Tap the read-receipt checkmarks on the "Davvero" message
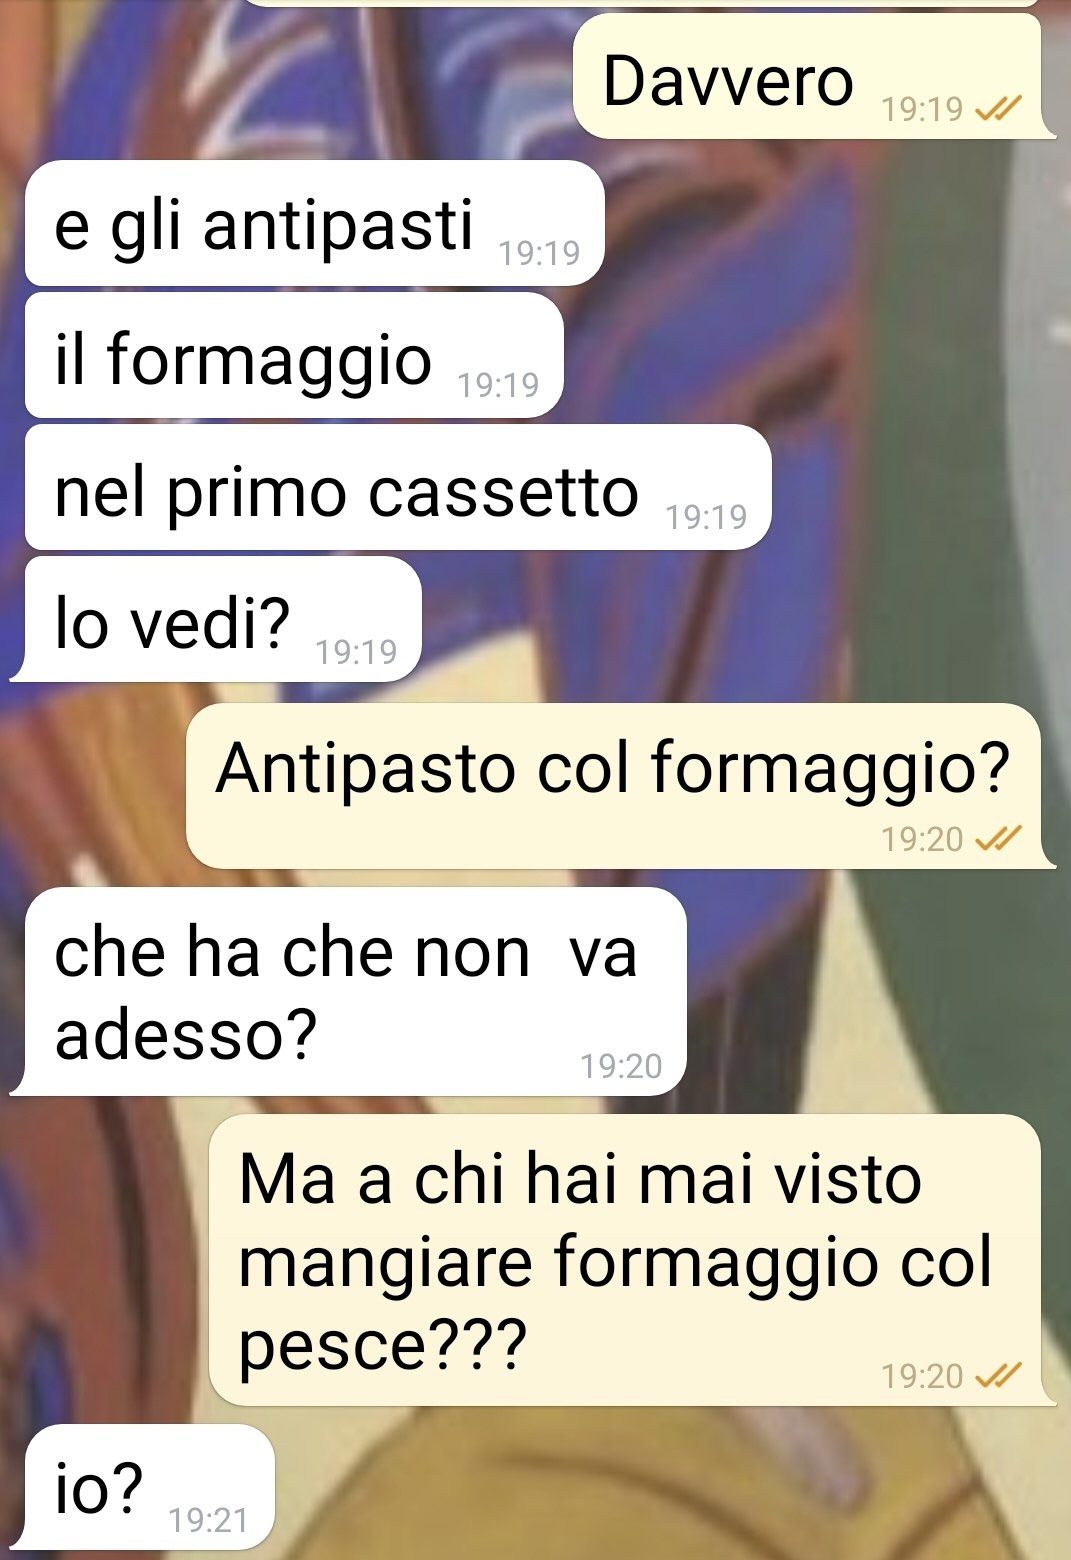Image resolution: width=1071 pixels, height=1560 pixels. tap(997, 108)
